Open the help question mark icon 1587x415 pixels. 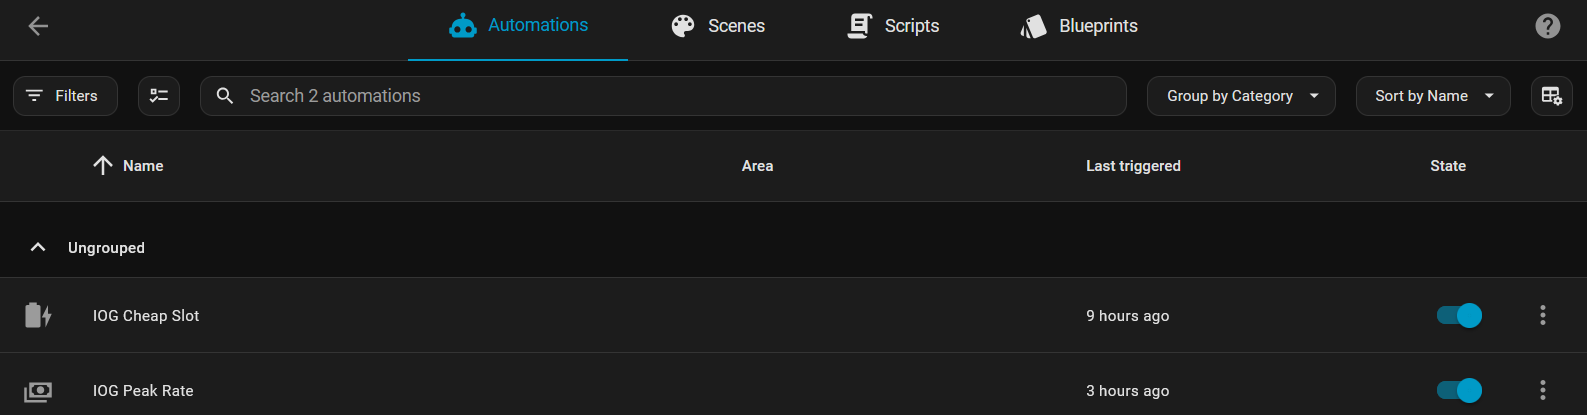coord(1547,26)
